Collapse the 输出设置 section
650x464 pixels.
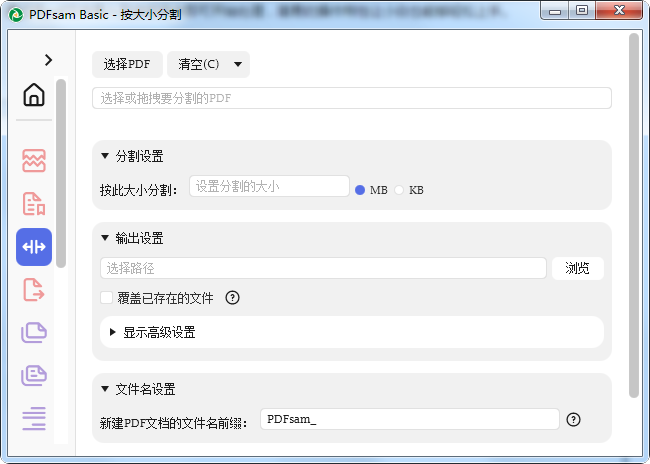[x=105, y=238]
